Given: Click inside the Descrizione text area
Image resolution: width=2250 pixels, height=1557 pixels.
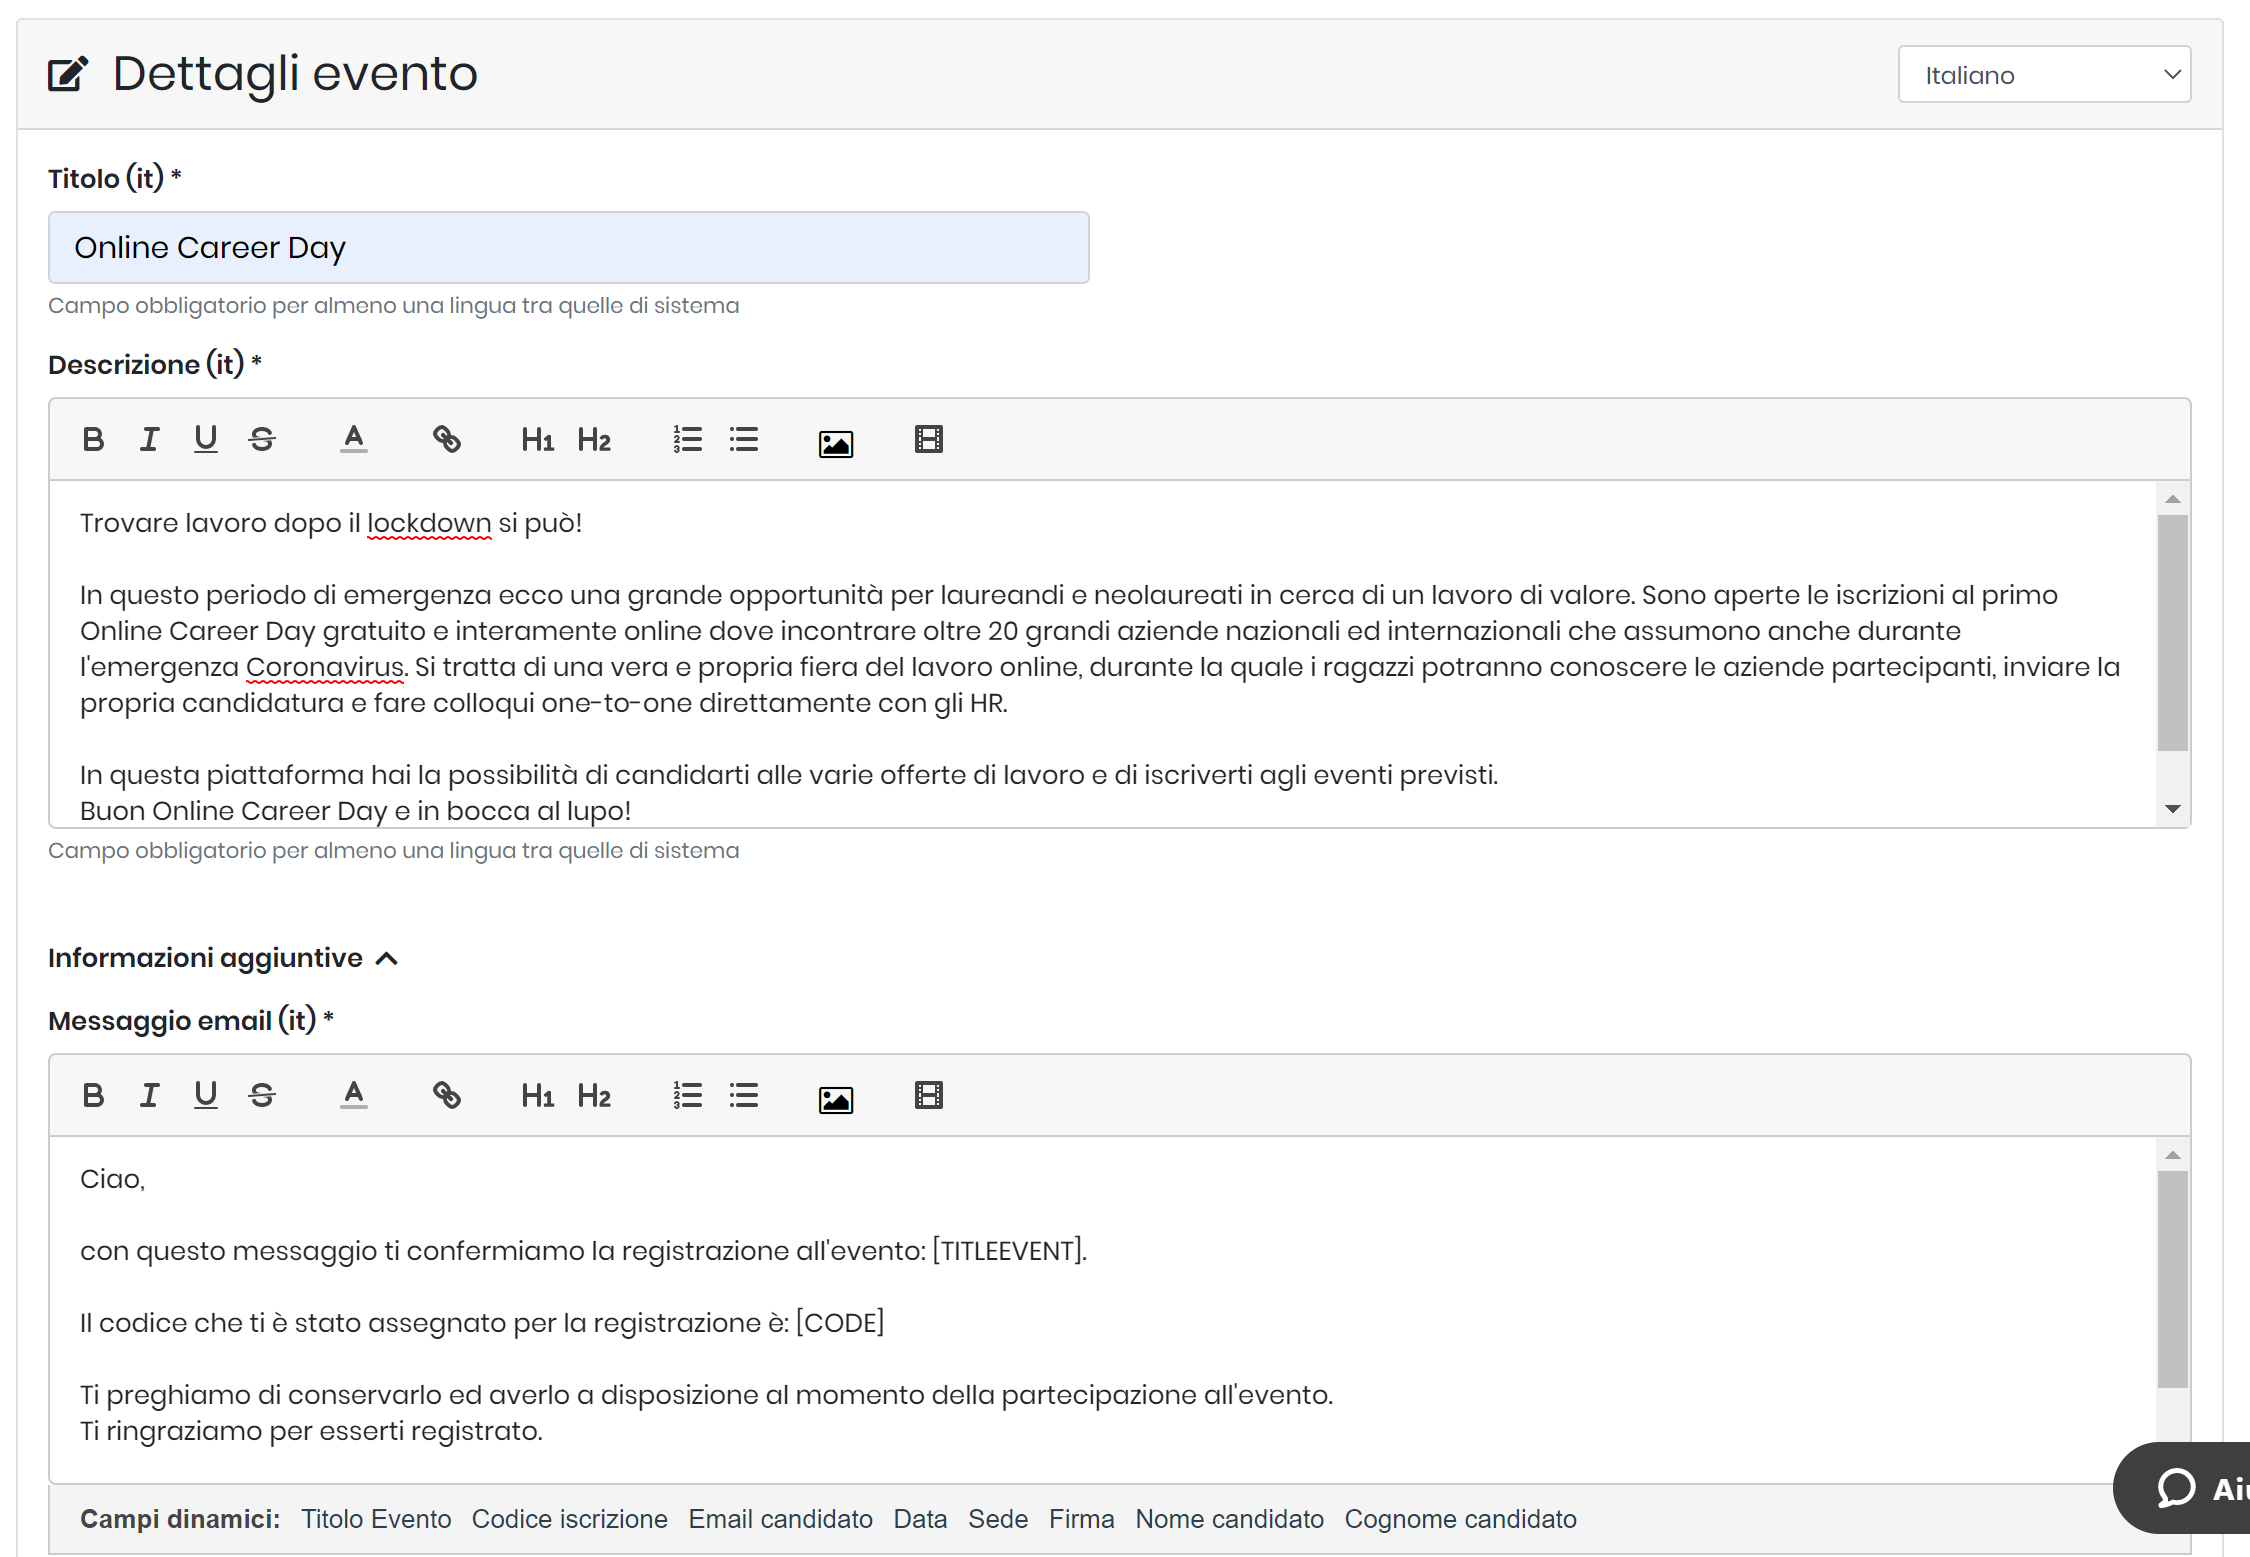Looking at the screenshot, I should tap(1102, 654).
